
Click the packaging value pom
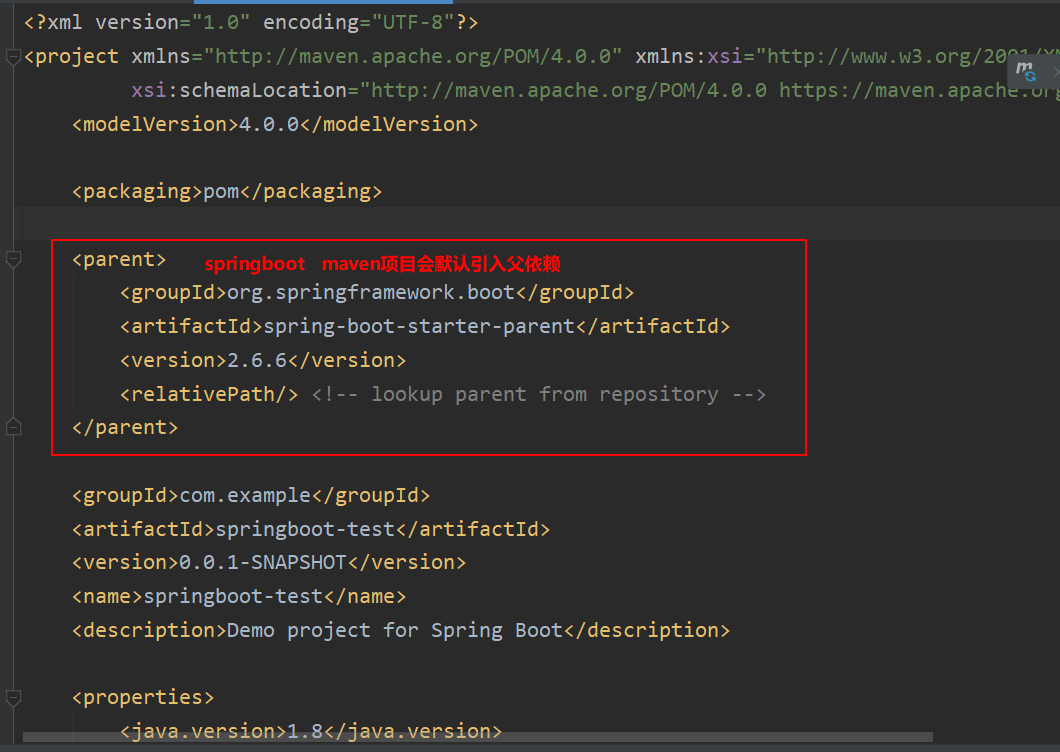(x=220, y=190)
